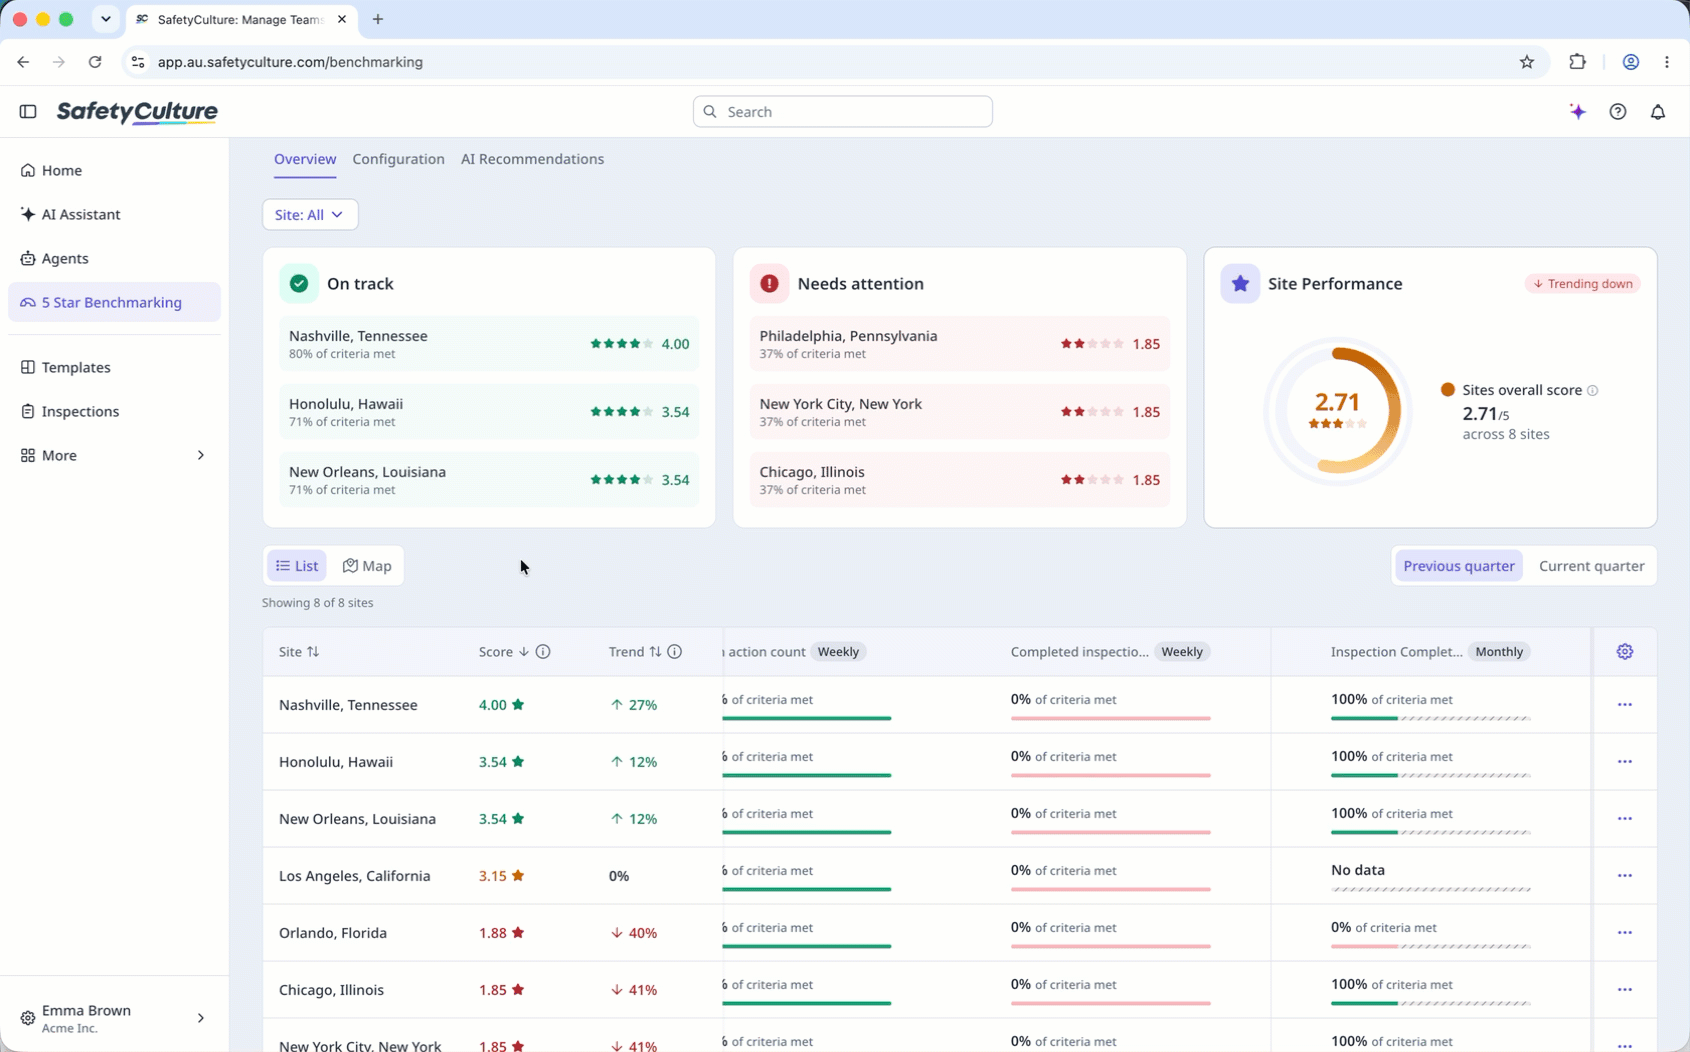
Task: Click Orlando, Florida site name
Action: [x=333, y=933]
